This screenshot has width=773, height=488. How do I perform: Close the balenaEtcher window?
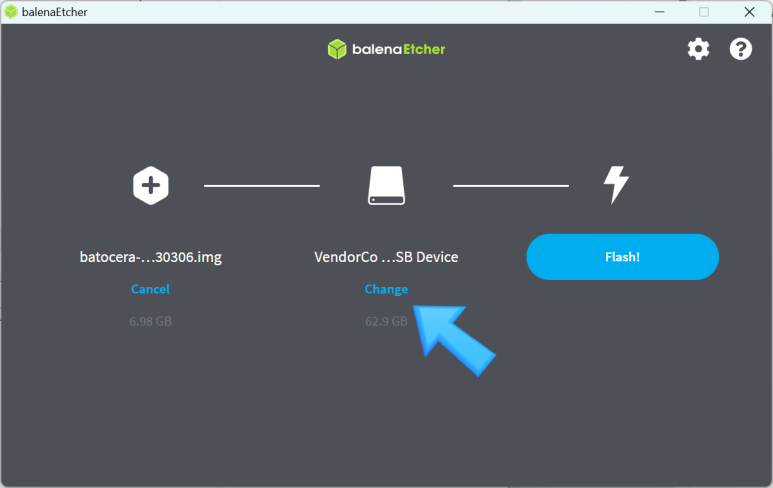coord(749,12)
